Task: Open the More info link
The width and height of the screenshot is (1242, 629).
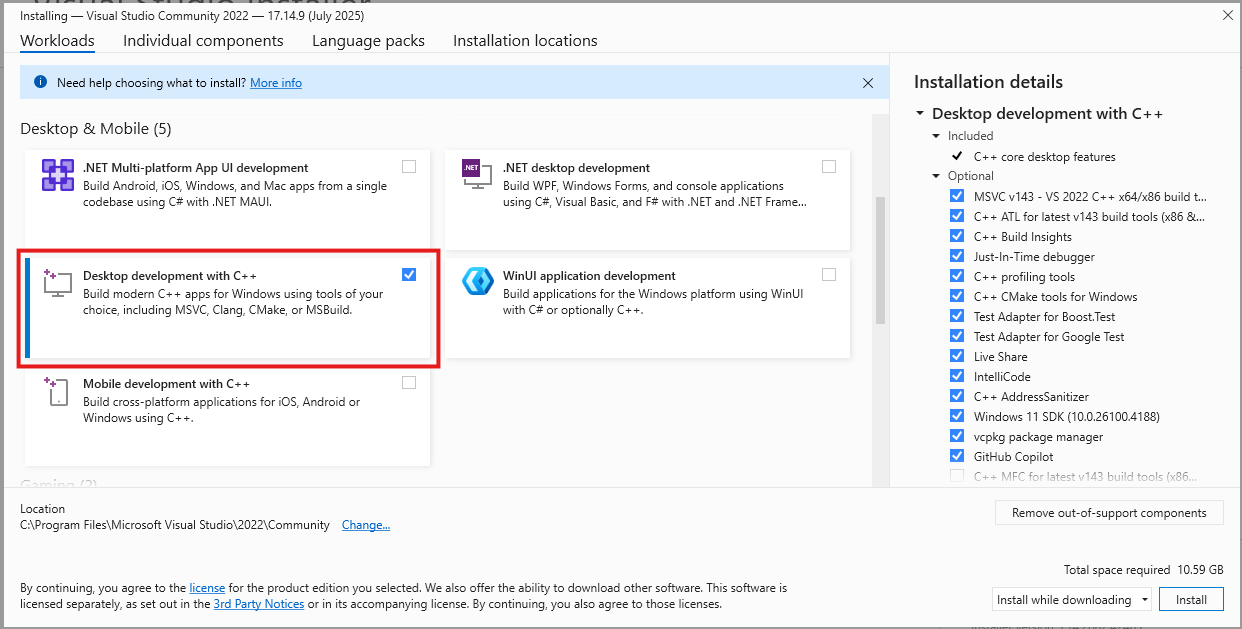Action: click(276, 83)
